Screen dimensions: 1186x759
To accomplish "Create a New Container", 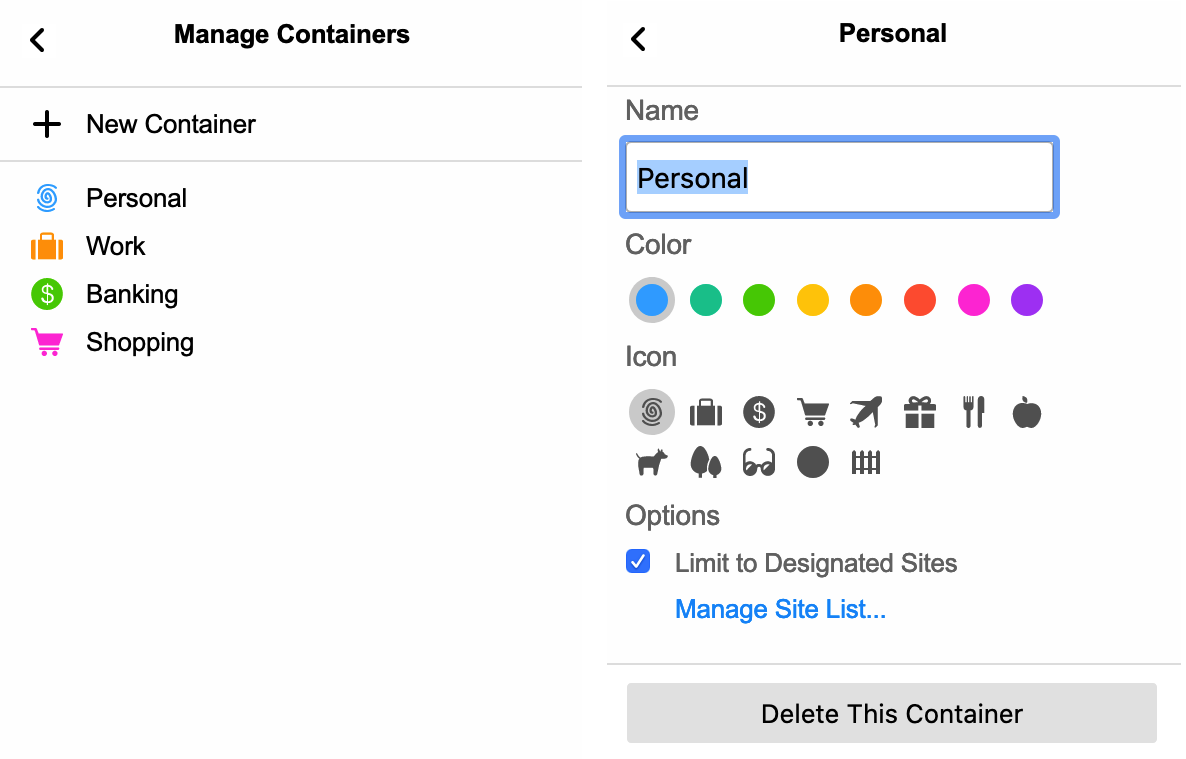I will [170, 124].
